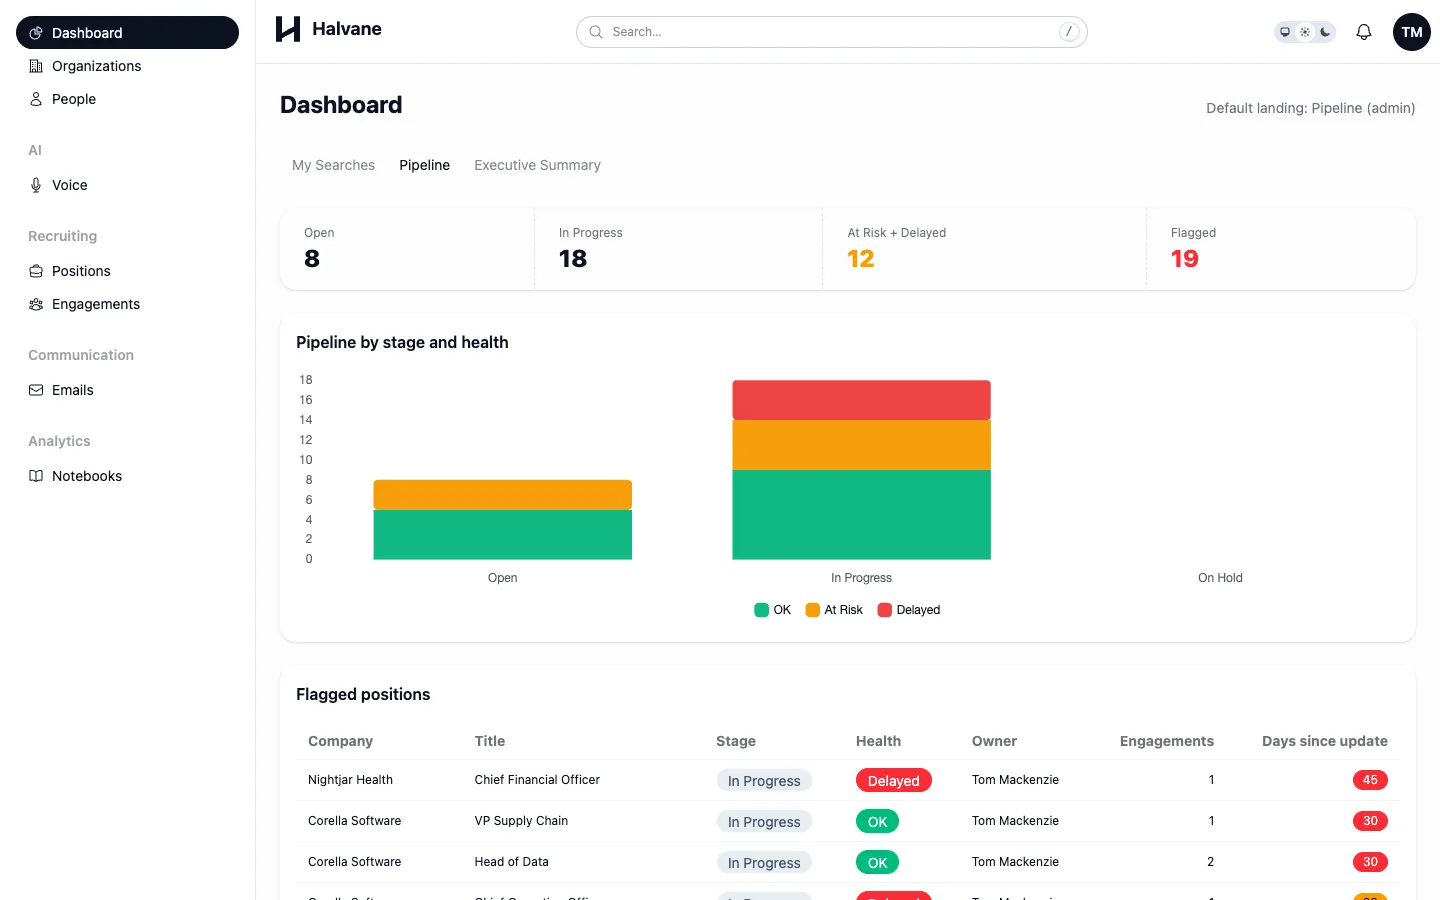Viewport: 1440px width, 900px height.
Task: Click the Flagged positions heading
Action: click(x=363, y=694)
